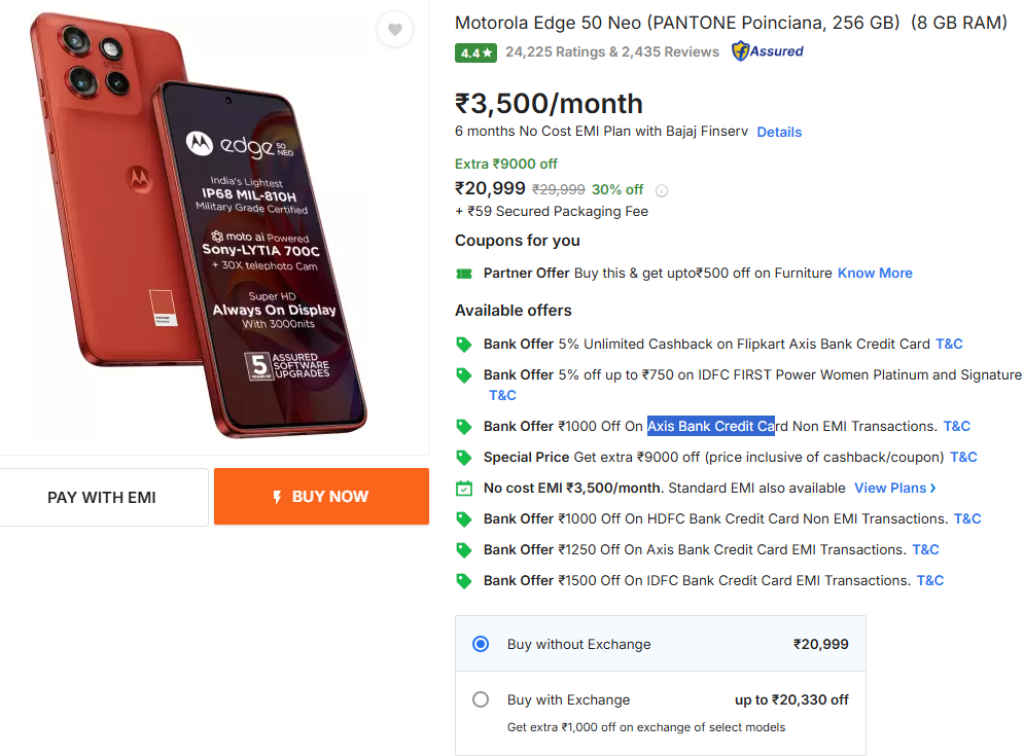Click the Flipkart Assured badge
The height and width of the screenshot is (756, 1024).
tap(766, 51)
